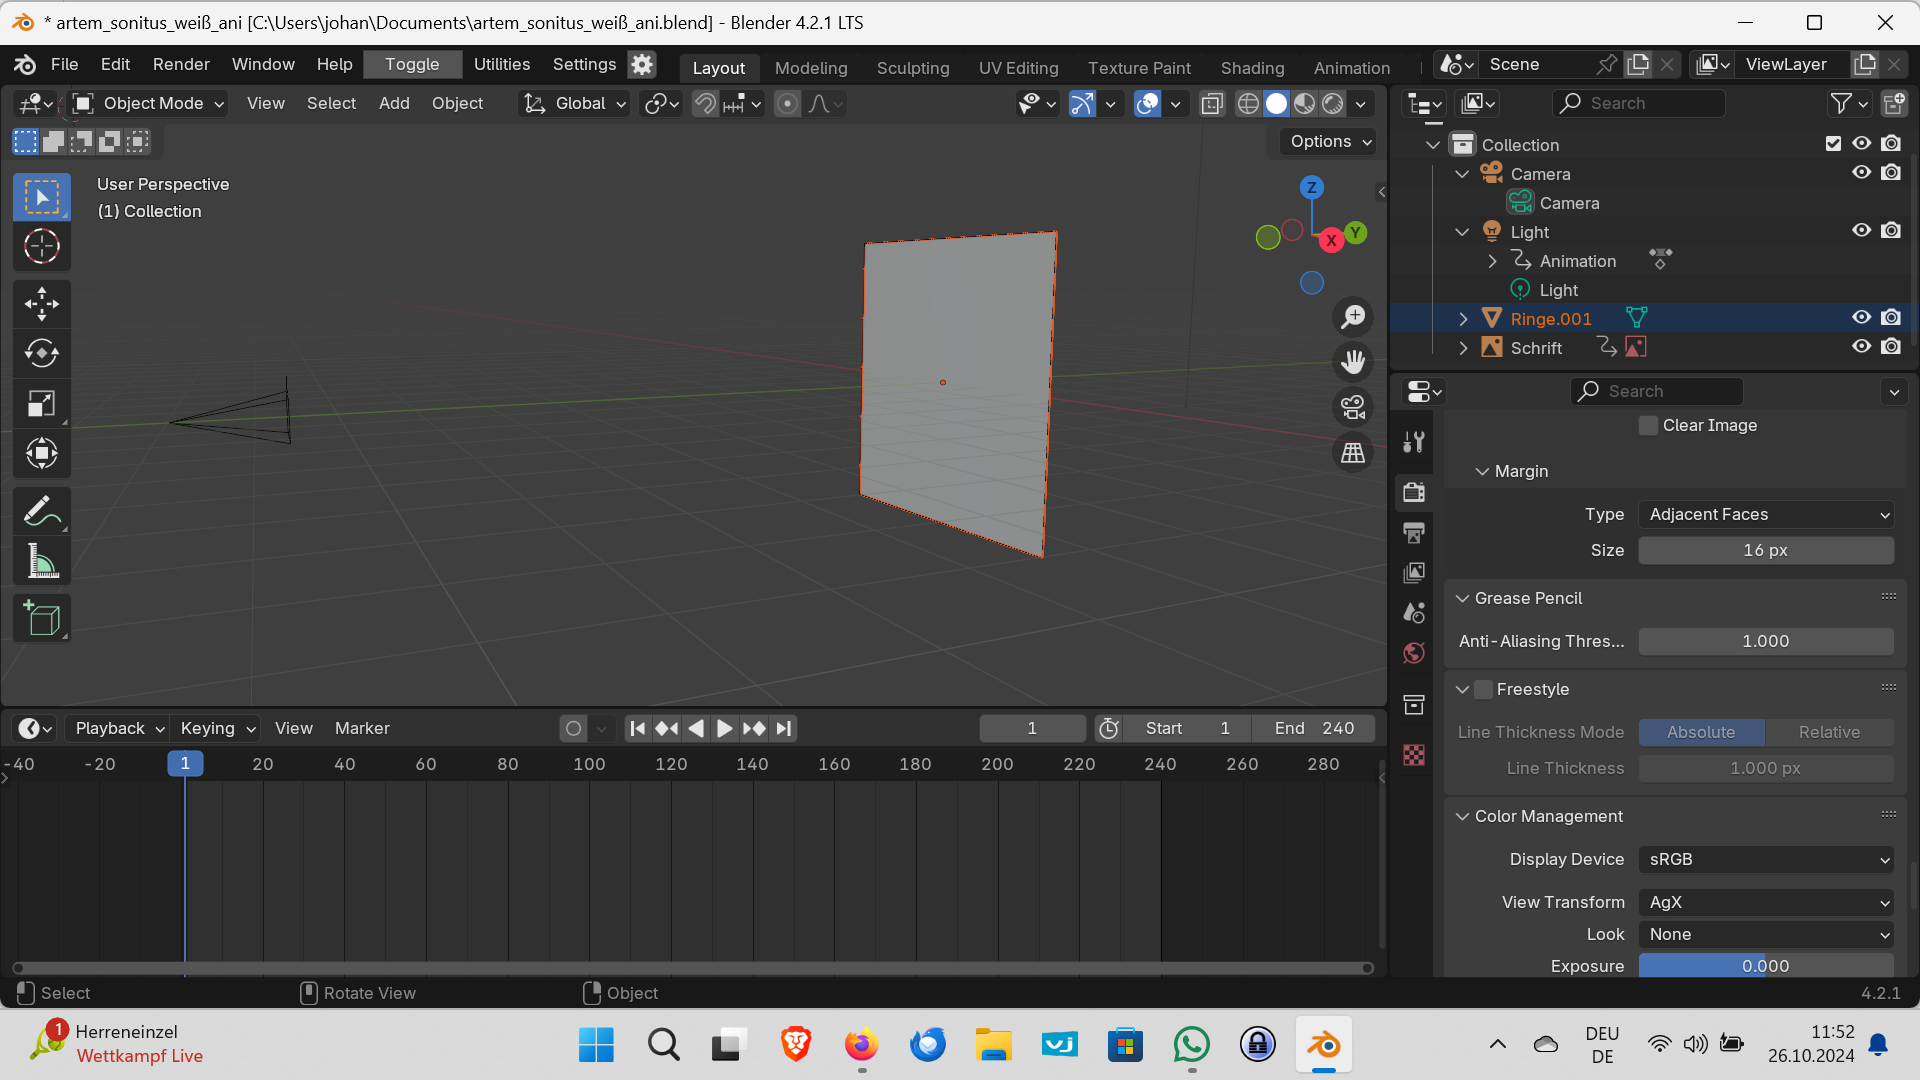Switch to perspective/orthographic grid view icon
Screen dimensions: 1920x1080
pos(1353,453)
